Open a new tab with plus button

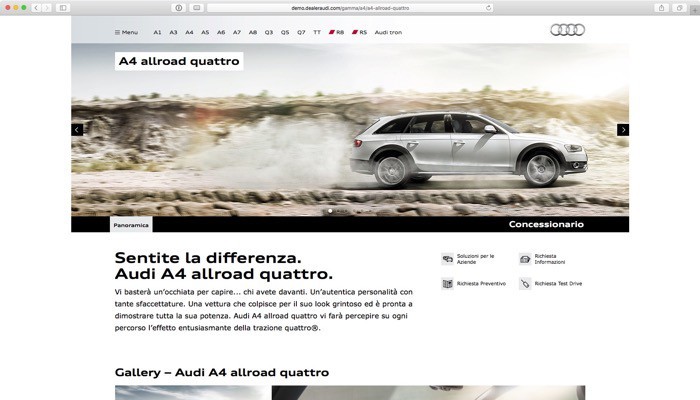tap(695, 10)
